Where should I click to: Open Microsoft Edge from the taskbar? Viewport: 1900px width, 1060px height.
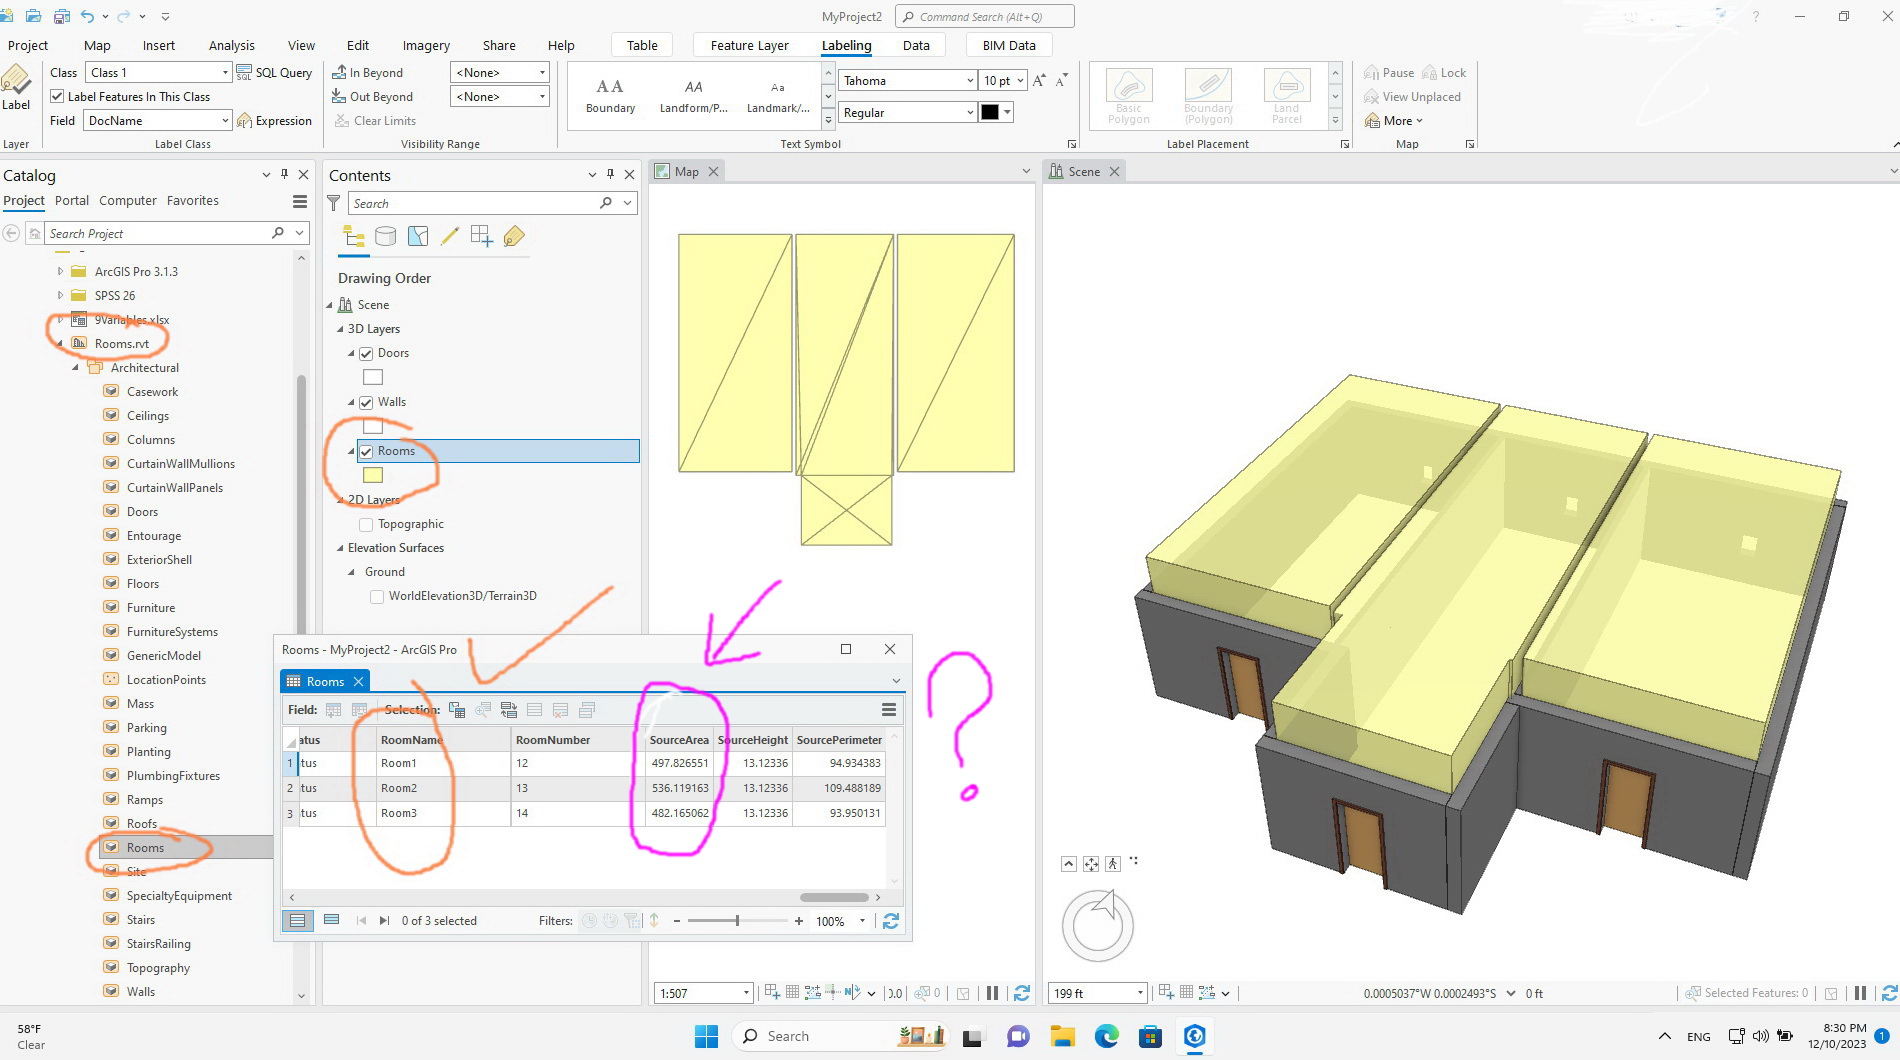(x=1106, y=1036)
